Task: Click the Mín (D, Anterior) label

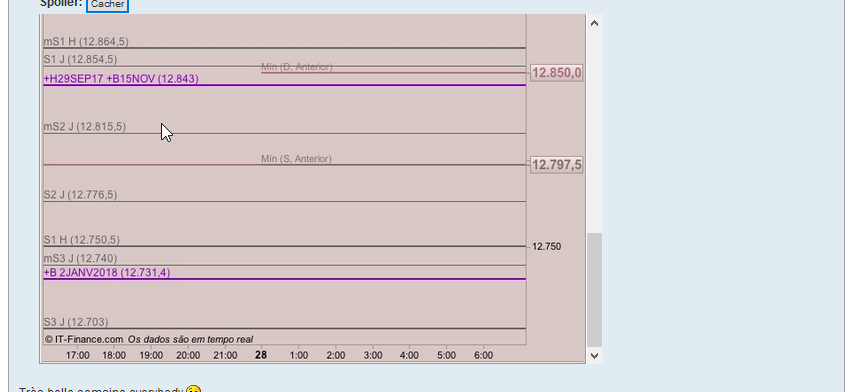Action: [296, 67]
